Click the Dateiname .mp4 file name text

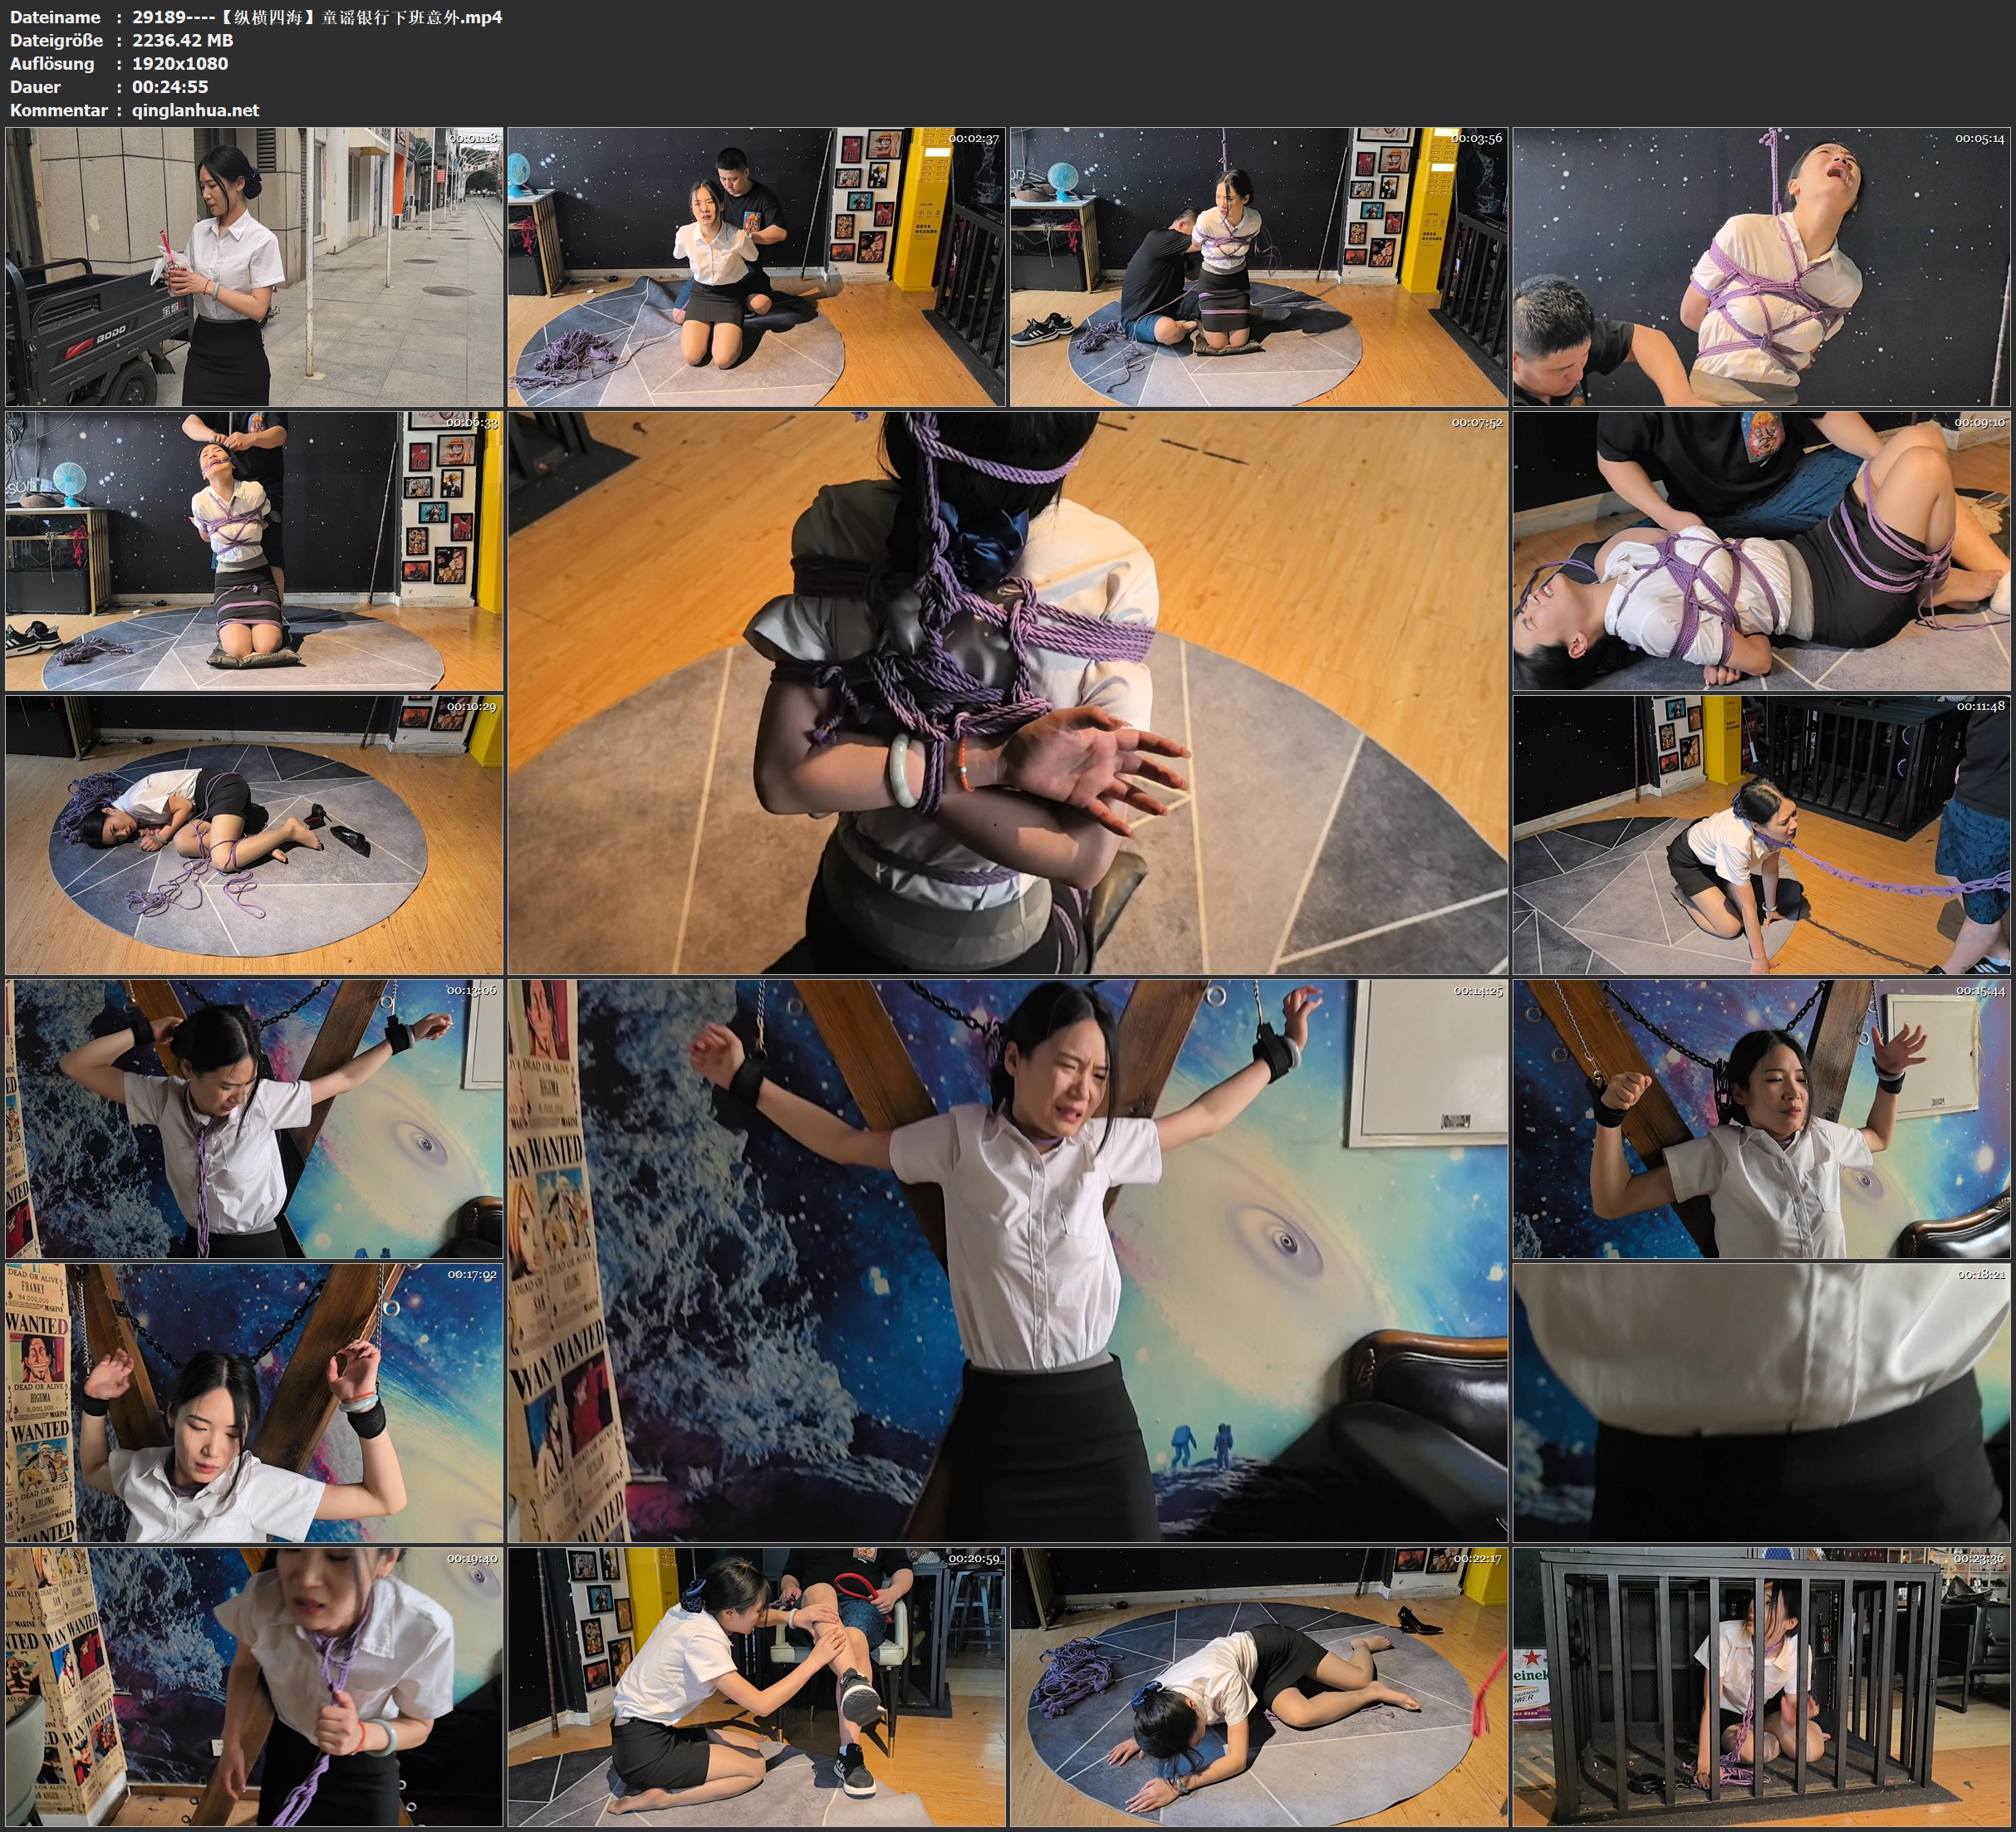[317, 17]
